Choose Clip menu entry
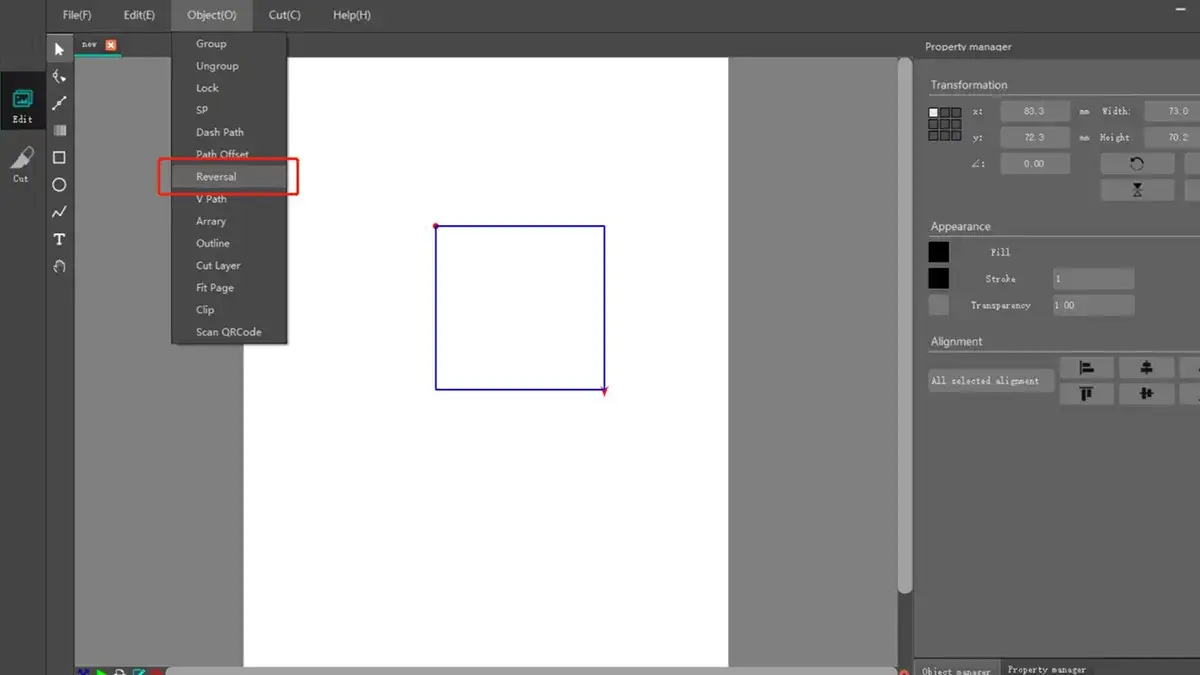1200x675 pixels. pos(229,310)
